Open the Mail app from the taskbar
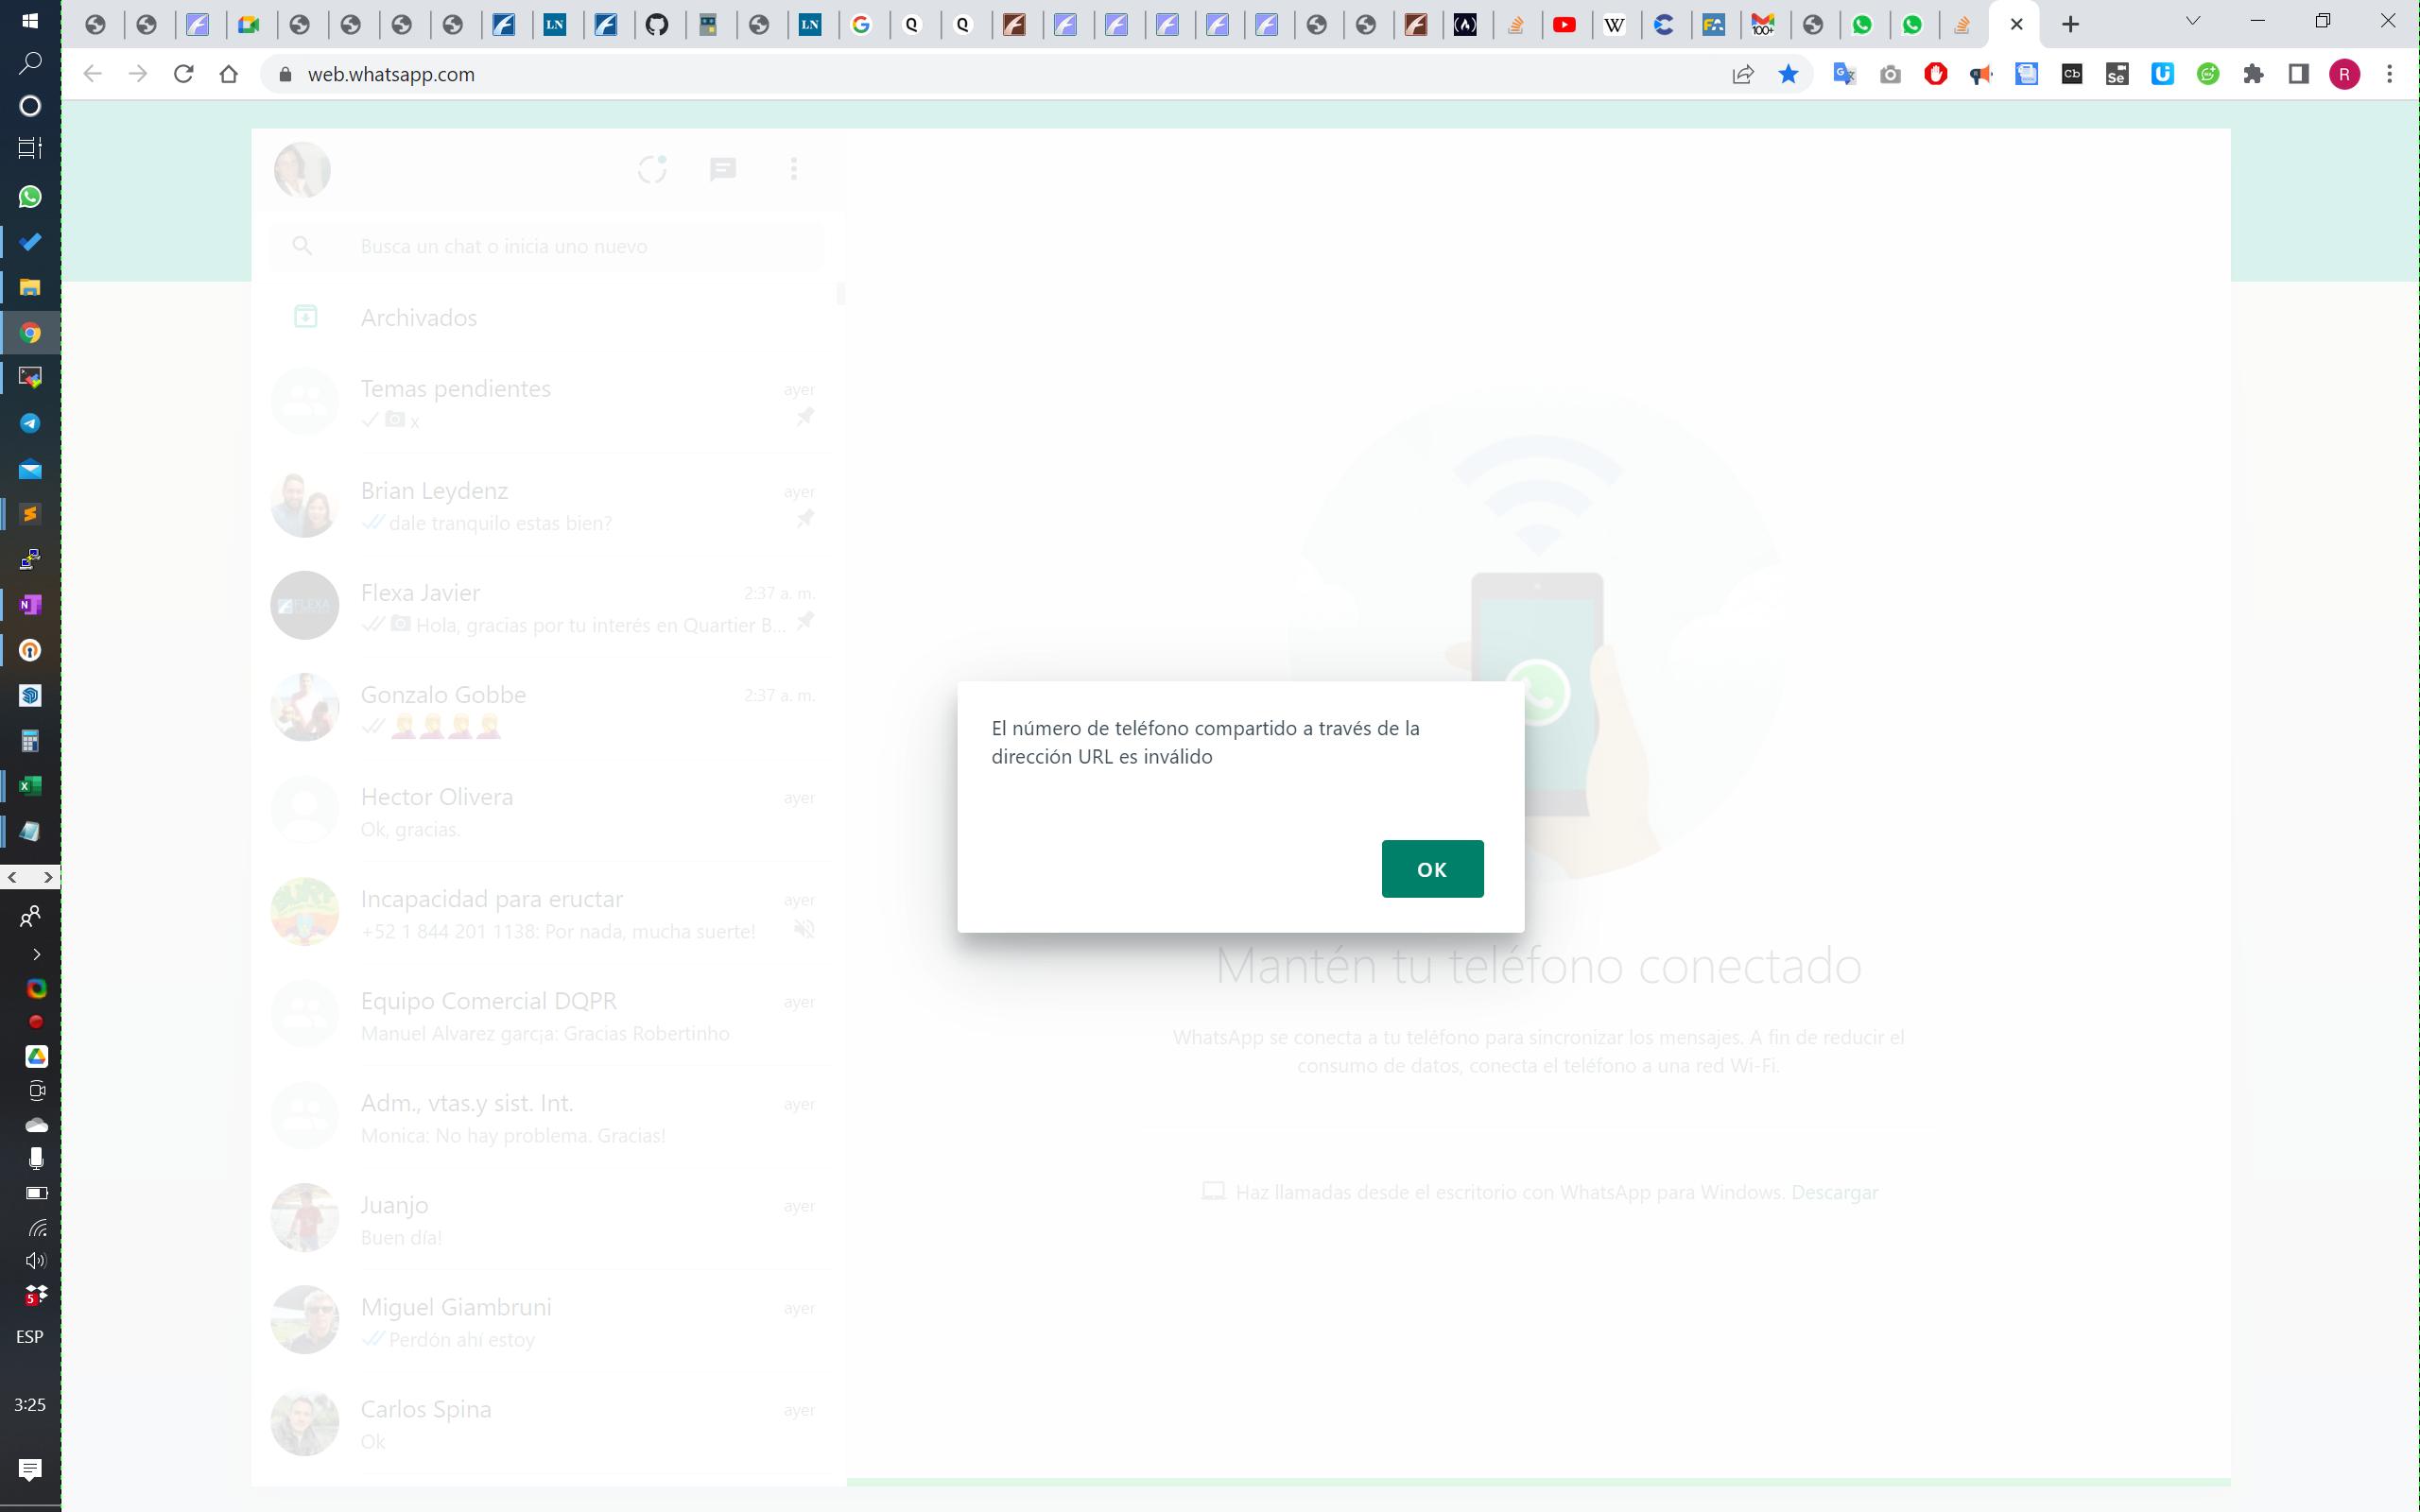This screenshot has width=2420, height=1512. tap(30, 469)
